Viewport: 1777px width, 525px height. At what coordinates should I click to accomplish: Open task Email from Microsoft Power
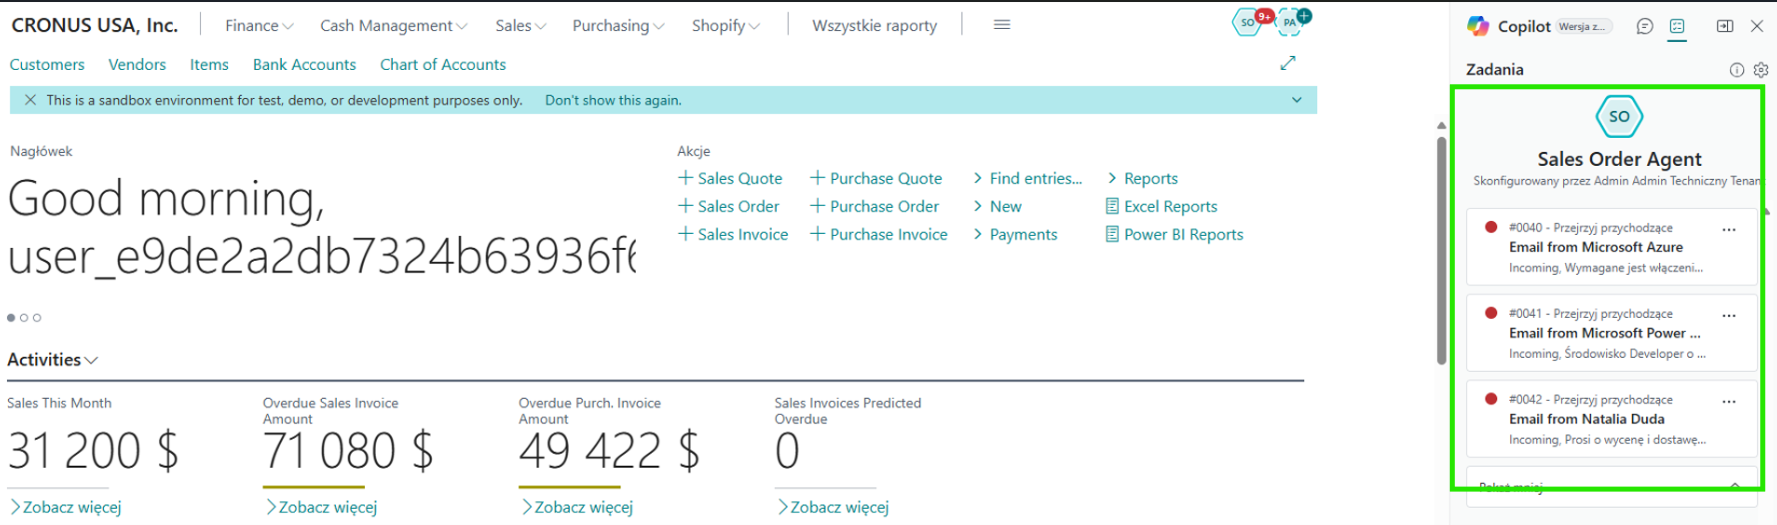point(1611,333)
